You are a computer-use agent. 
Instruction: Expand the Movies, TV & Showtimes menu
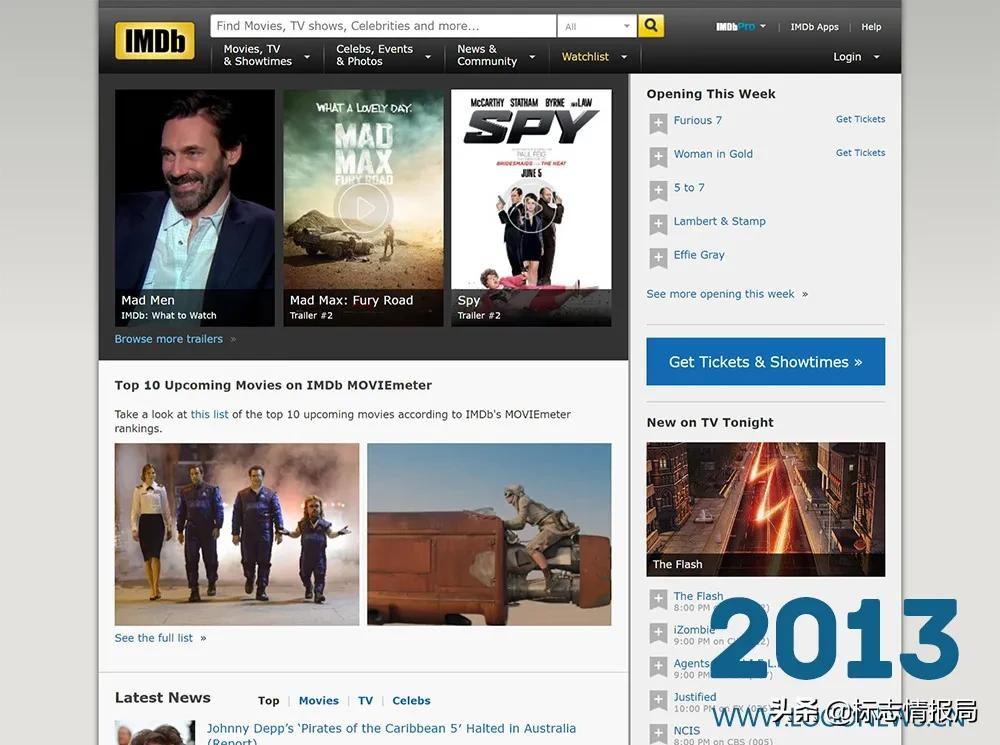pos(265,56)
